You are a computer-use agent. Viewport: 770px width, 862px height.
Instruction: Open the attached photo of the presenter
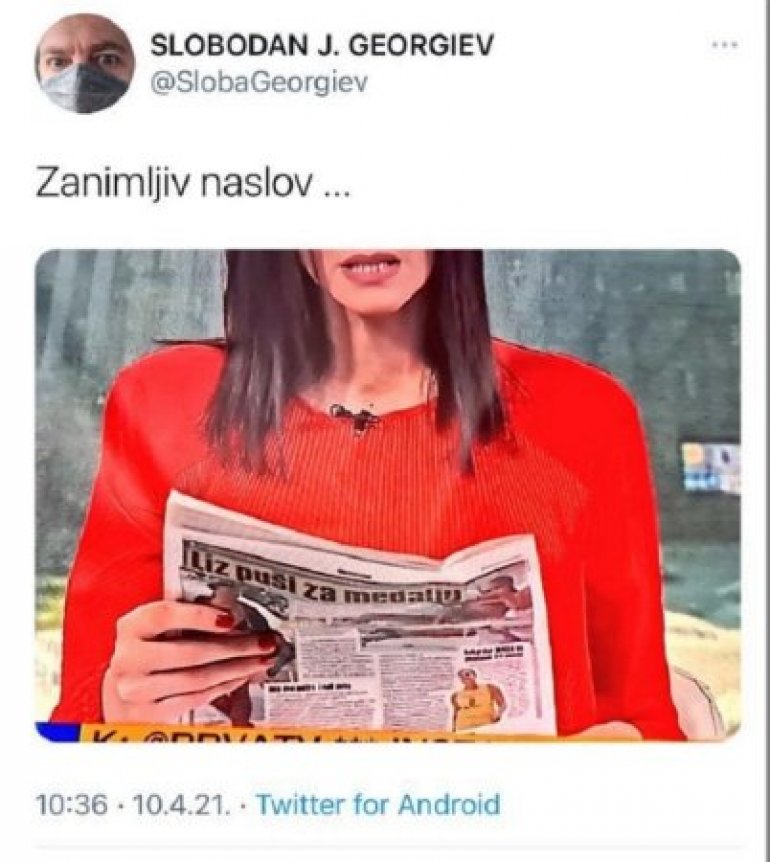click(388, 495)
